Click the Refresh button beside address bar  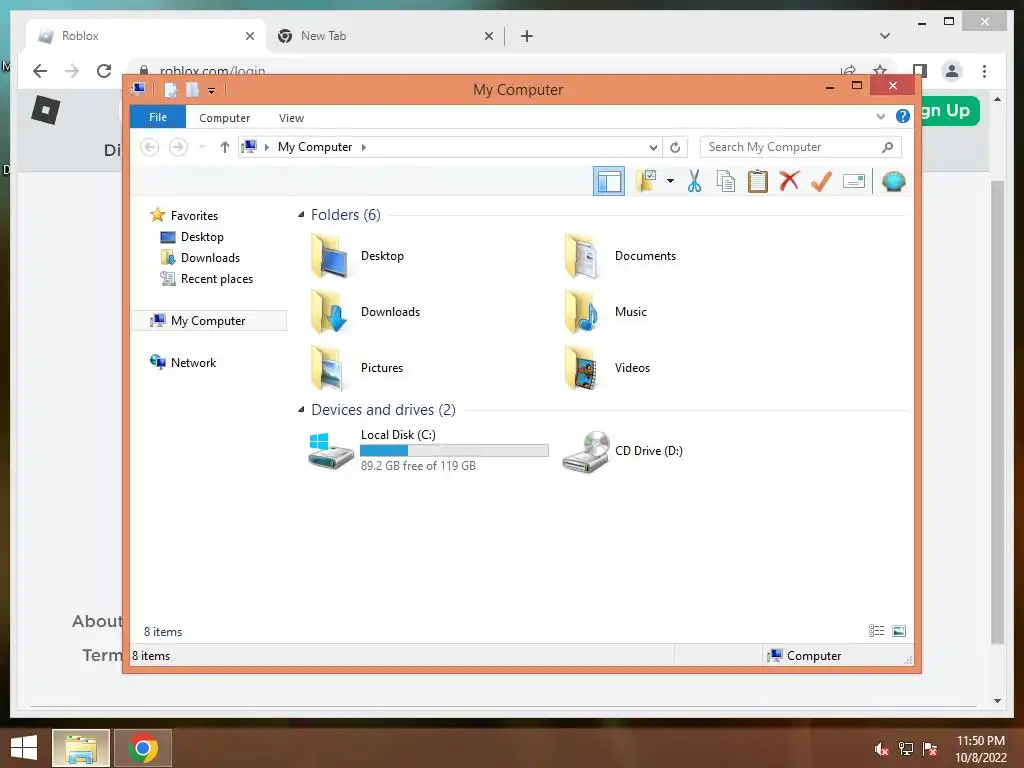point(675,148)
